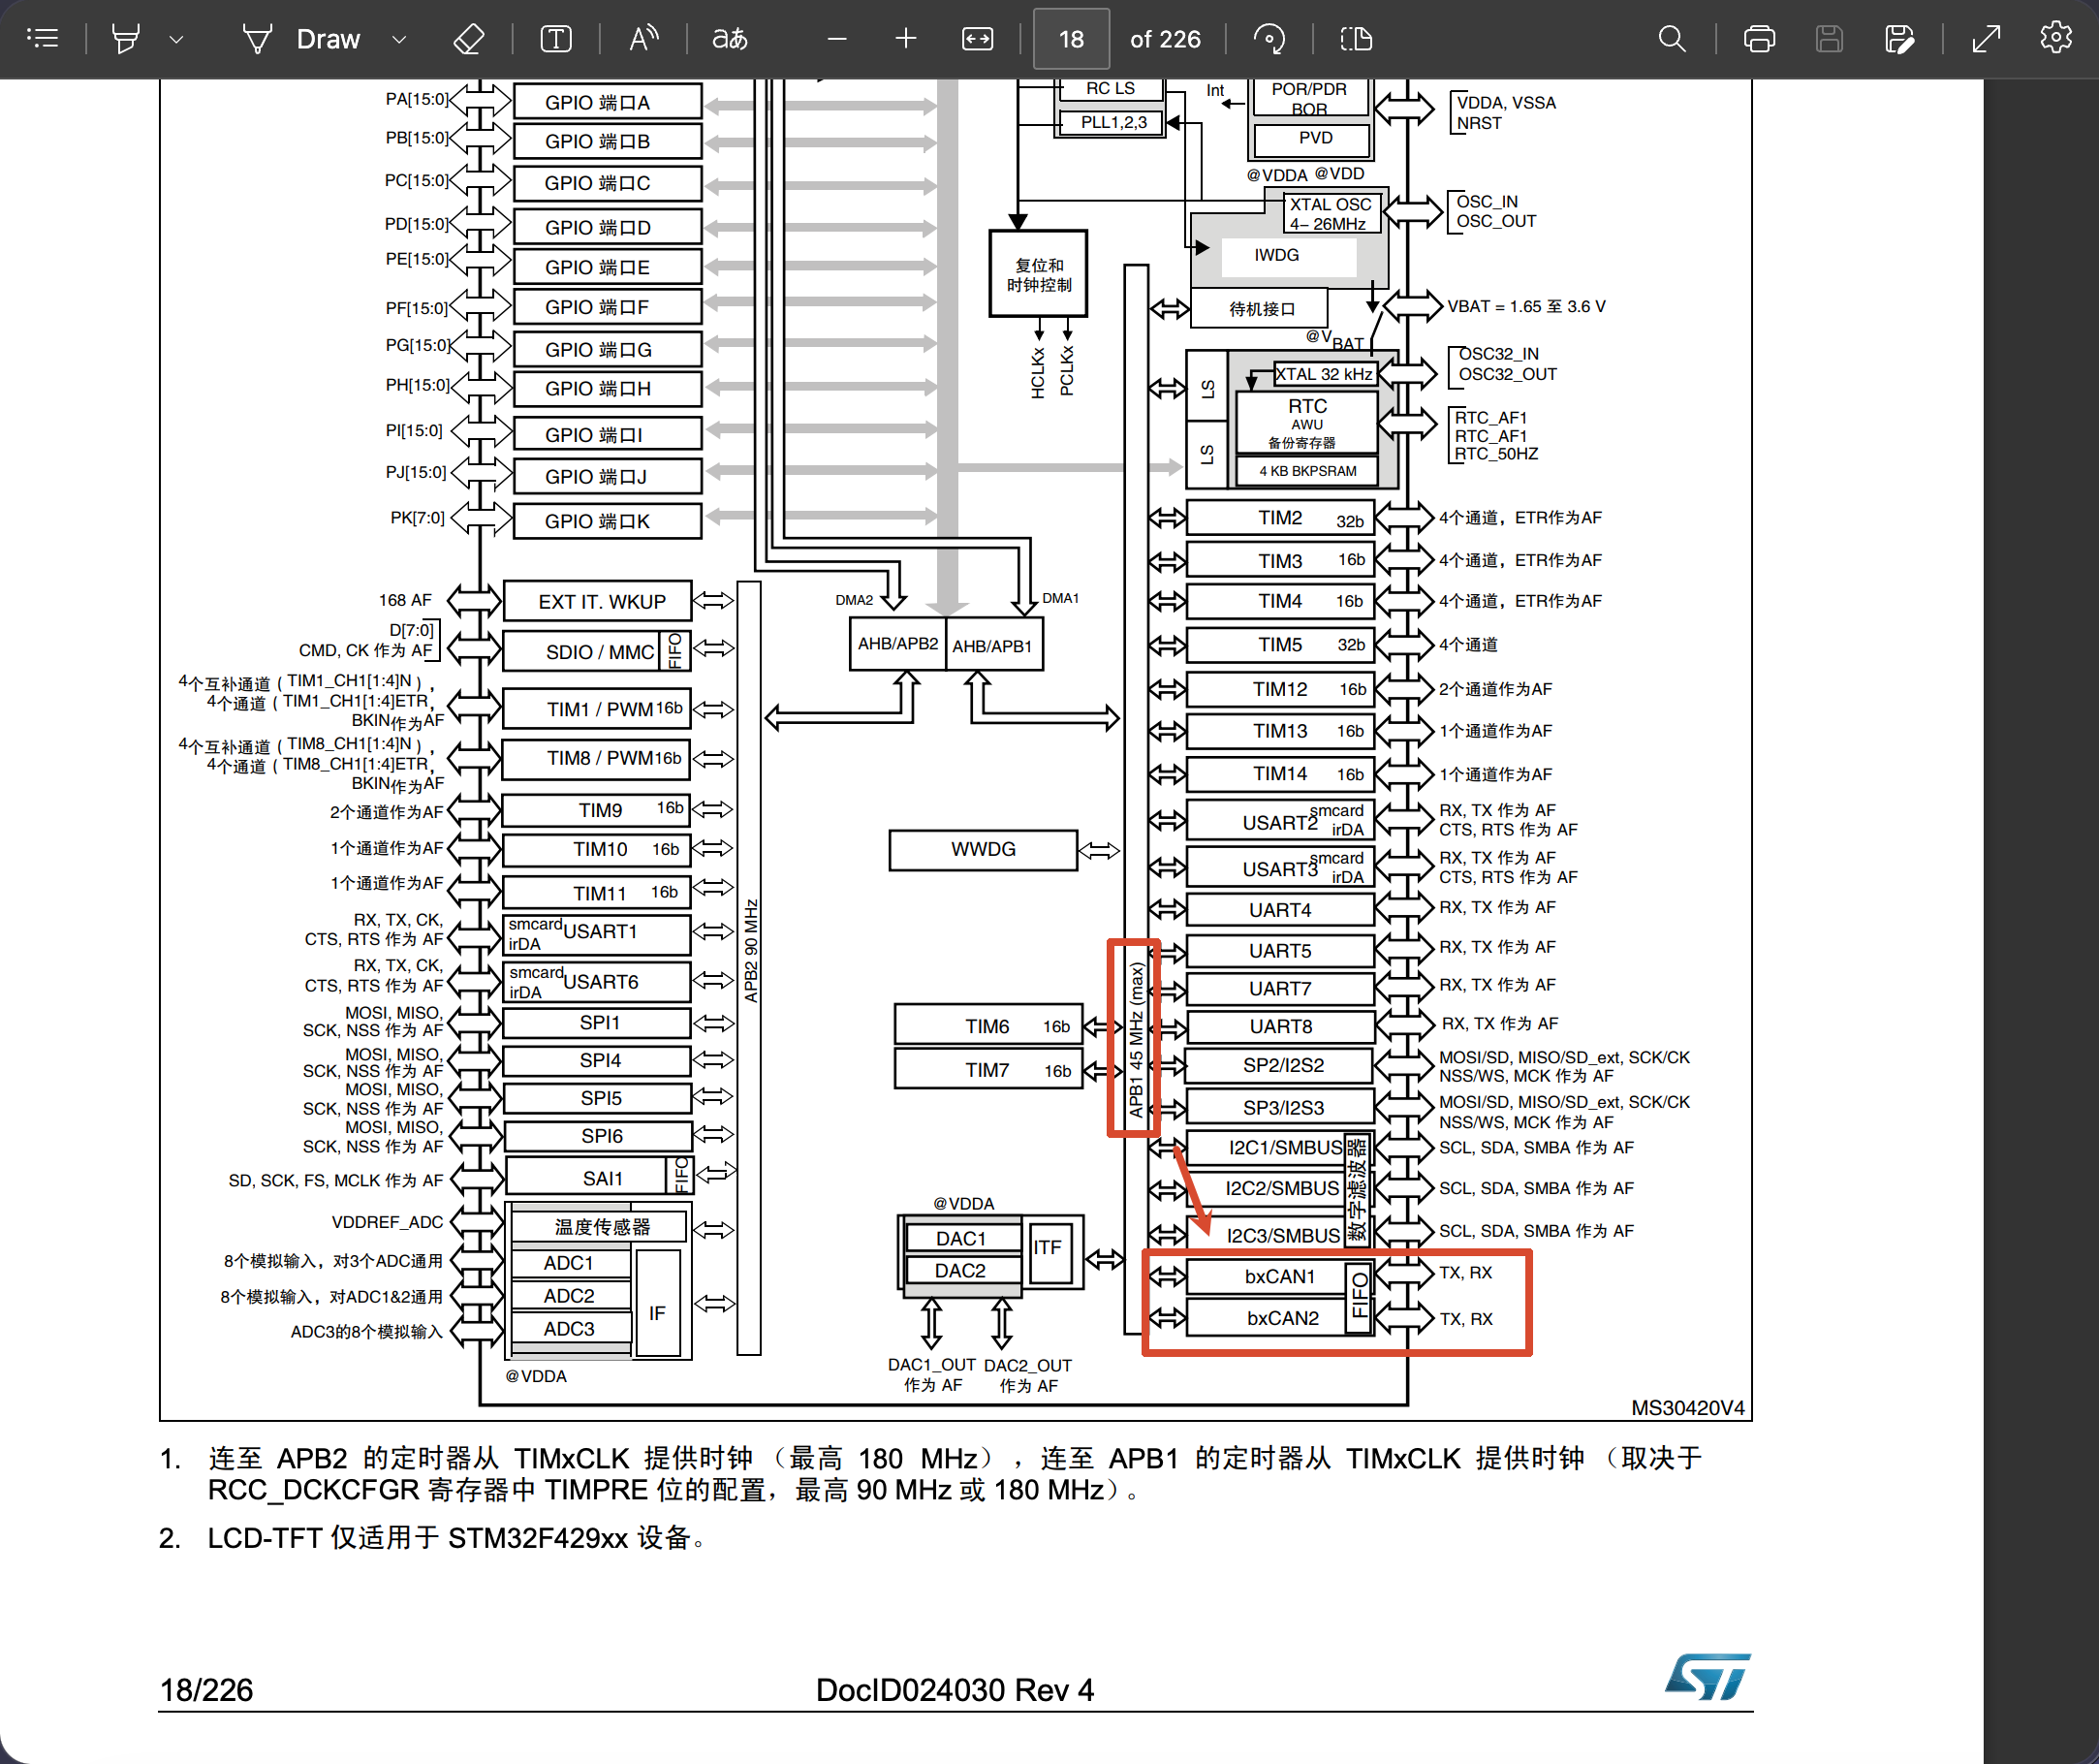
Task: Click the 'DocID024030 Rev 4' footer text
Action: click(955, 1690)
